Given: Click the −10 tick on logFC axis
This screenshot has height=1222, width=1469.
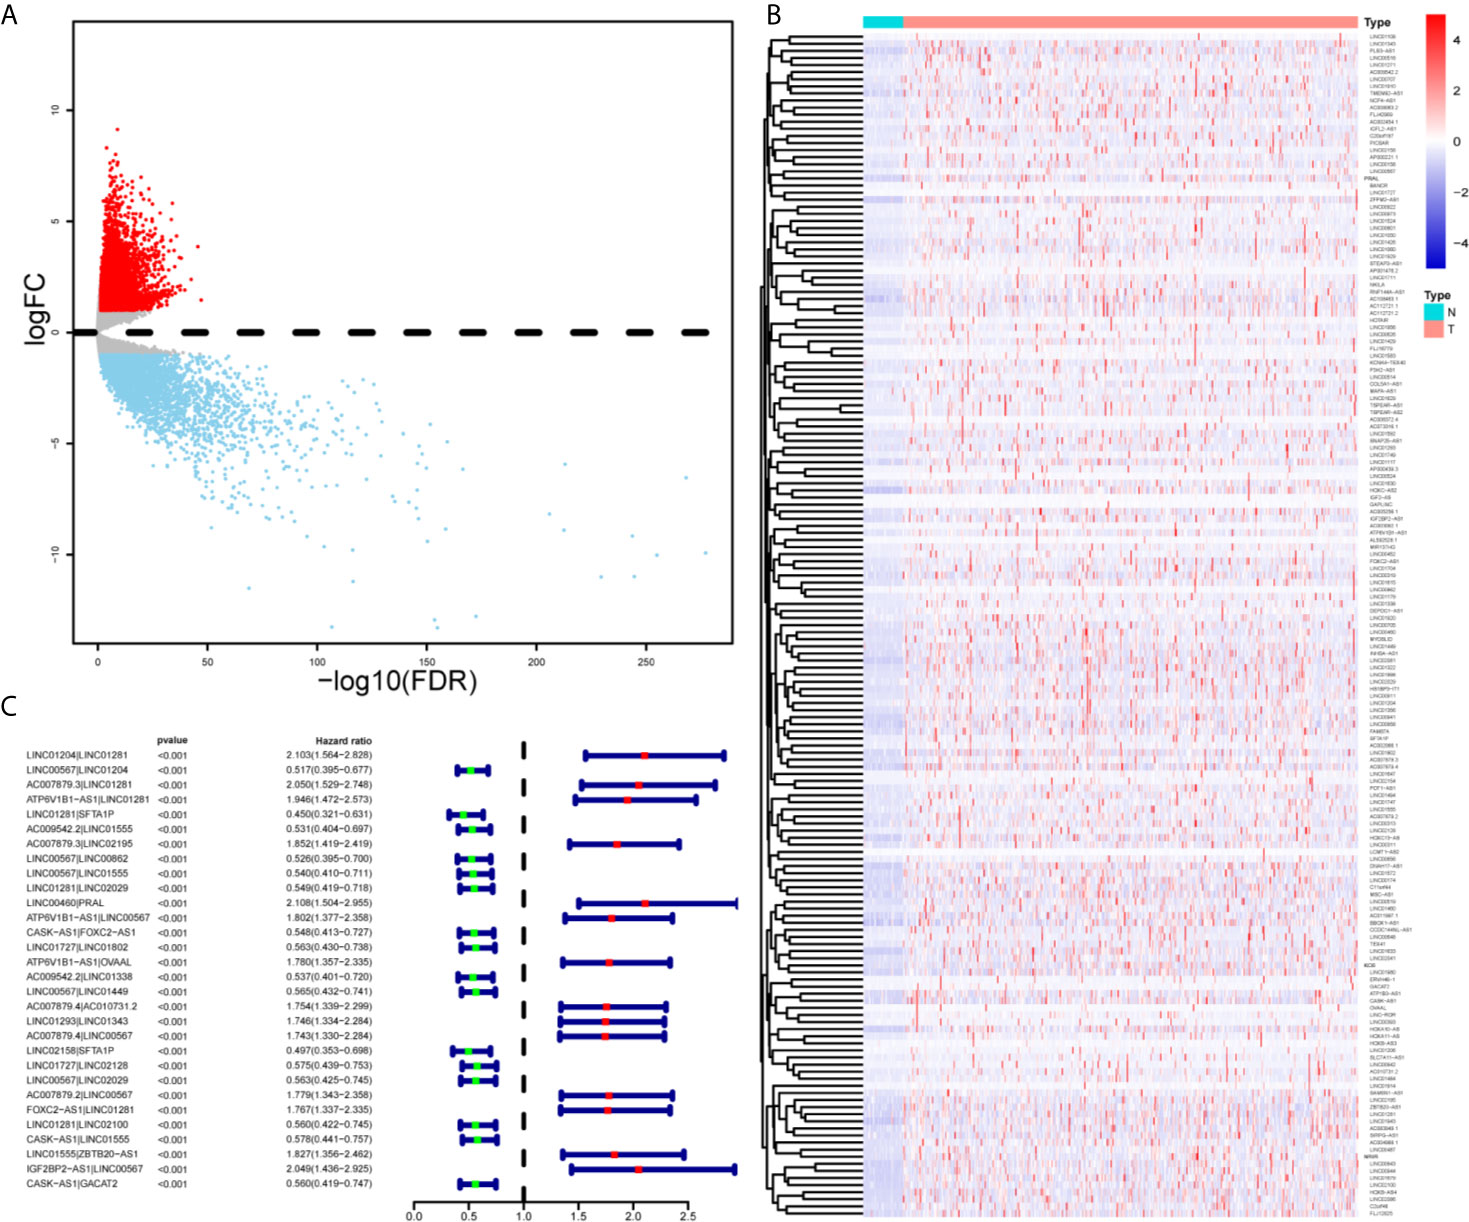Looking at the screenshot, I should tap(57, 553).
